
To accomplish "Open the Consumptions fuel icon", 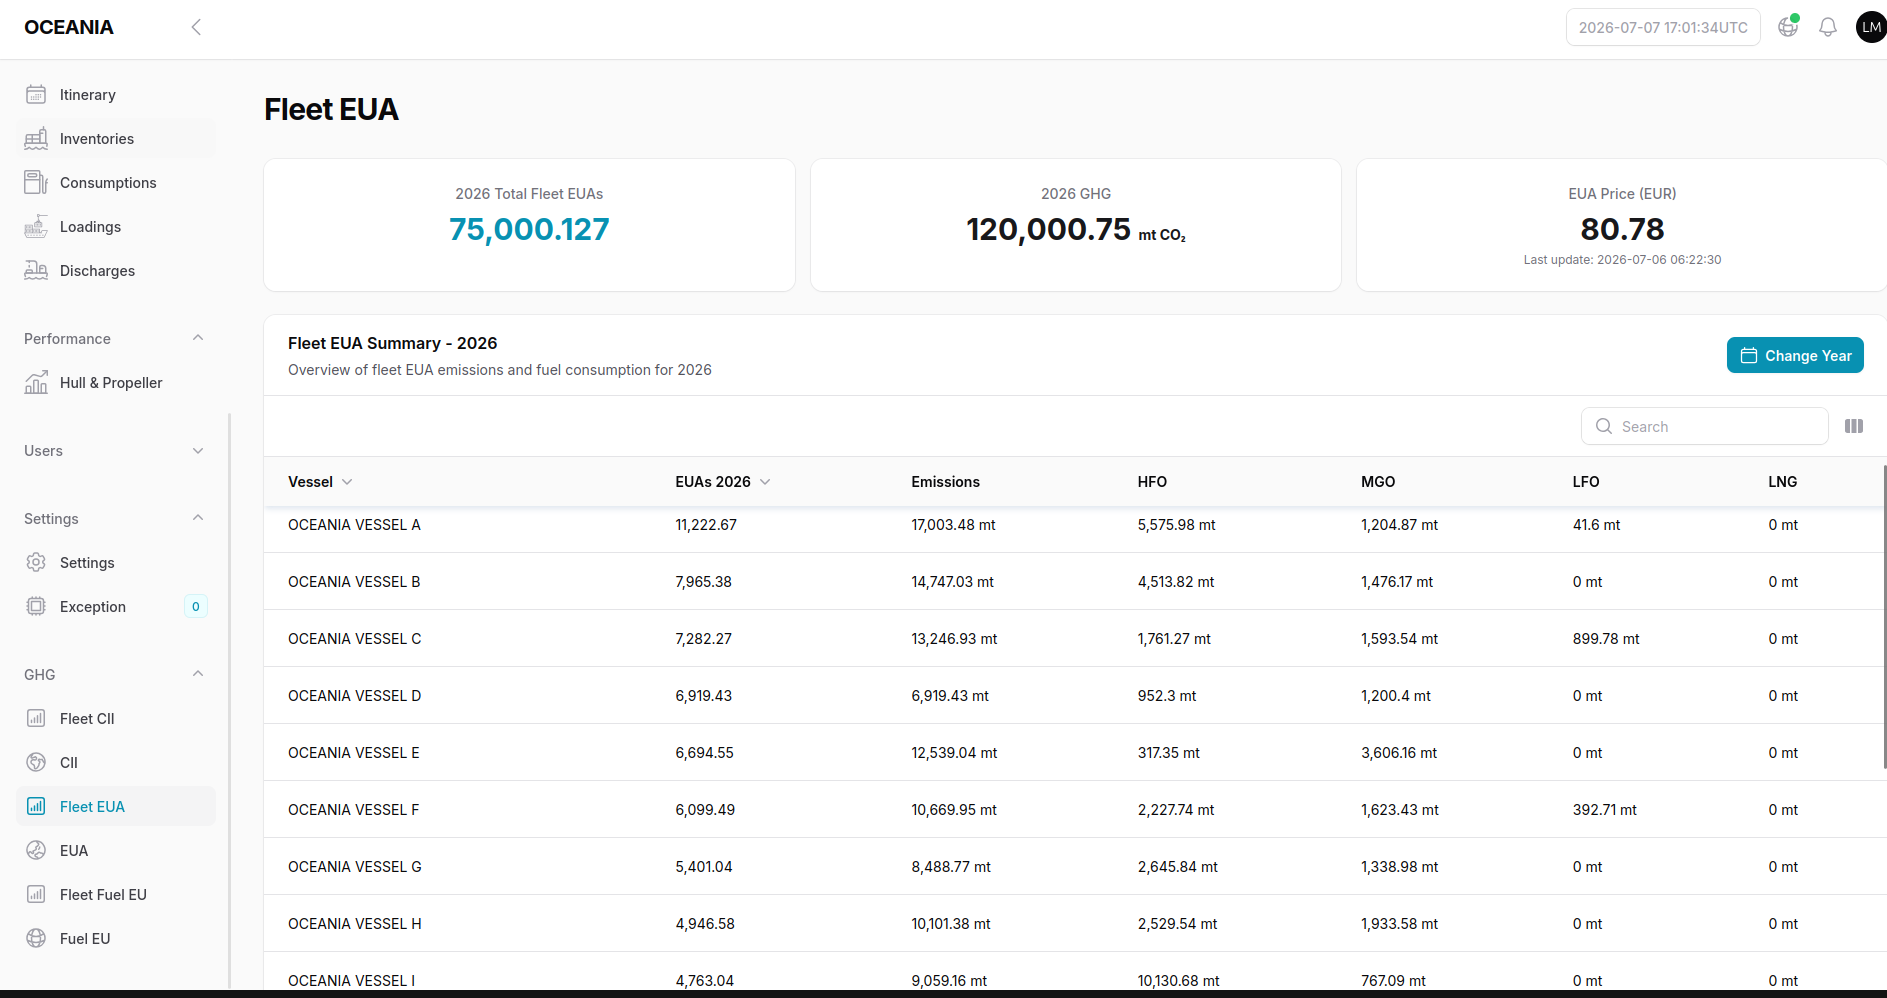I will (36, 183).
